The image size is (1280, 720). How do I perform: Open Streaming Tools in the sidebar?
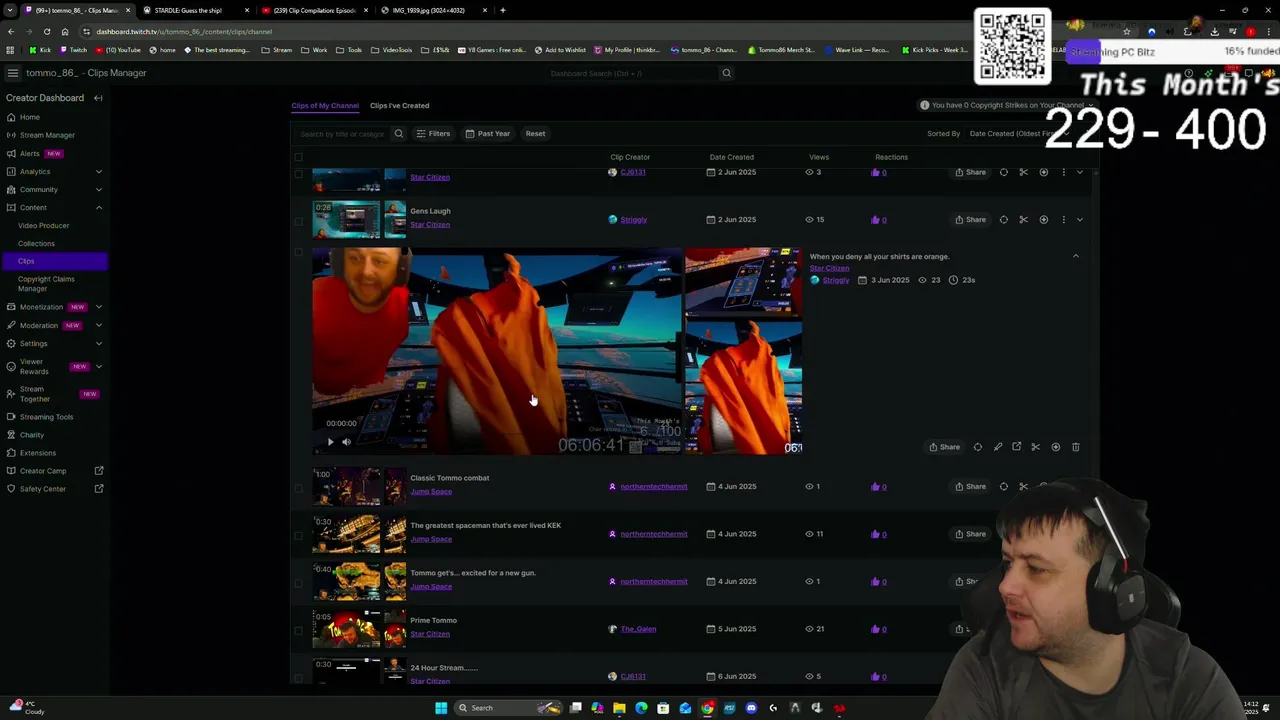46,417
